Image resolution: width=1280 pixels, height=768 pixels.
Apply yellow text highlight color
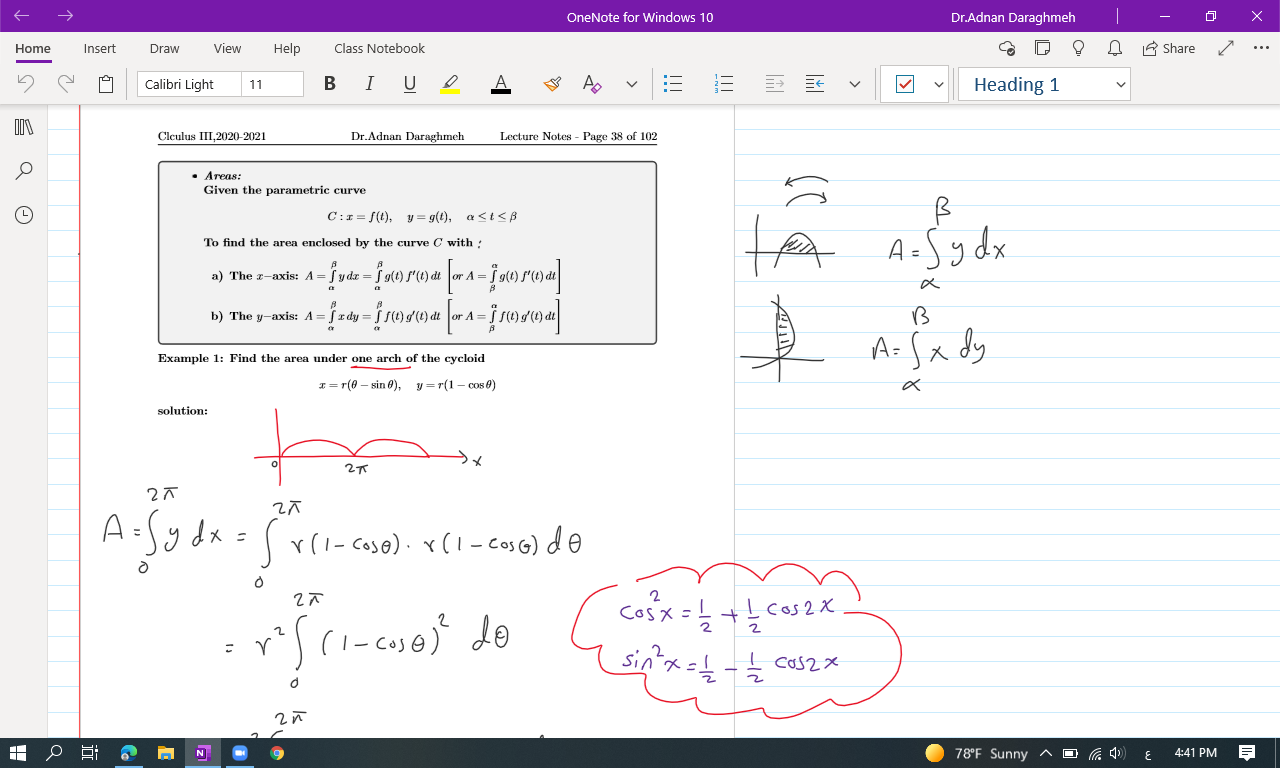coord(450,84)
